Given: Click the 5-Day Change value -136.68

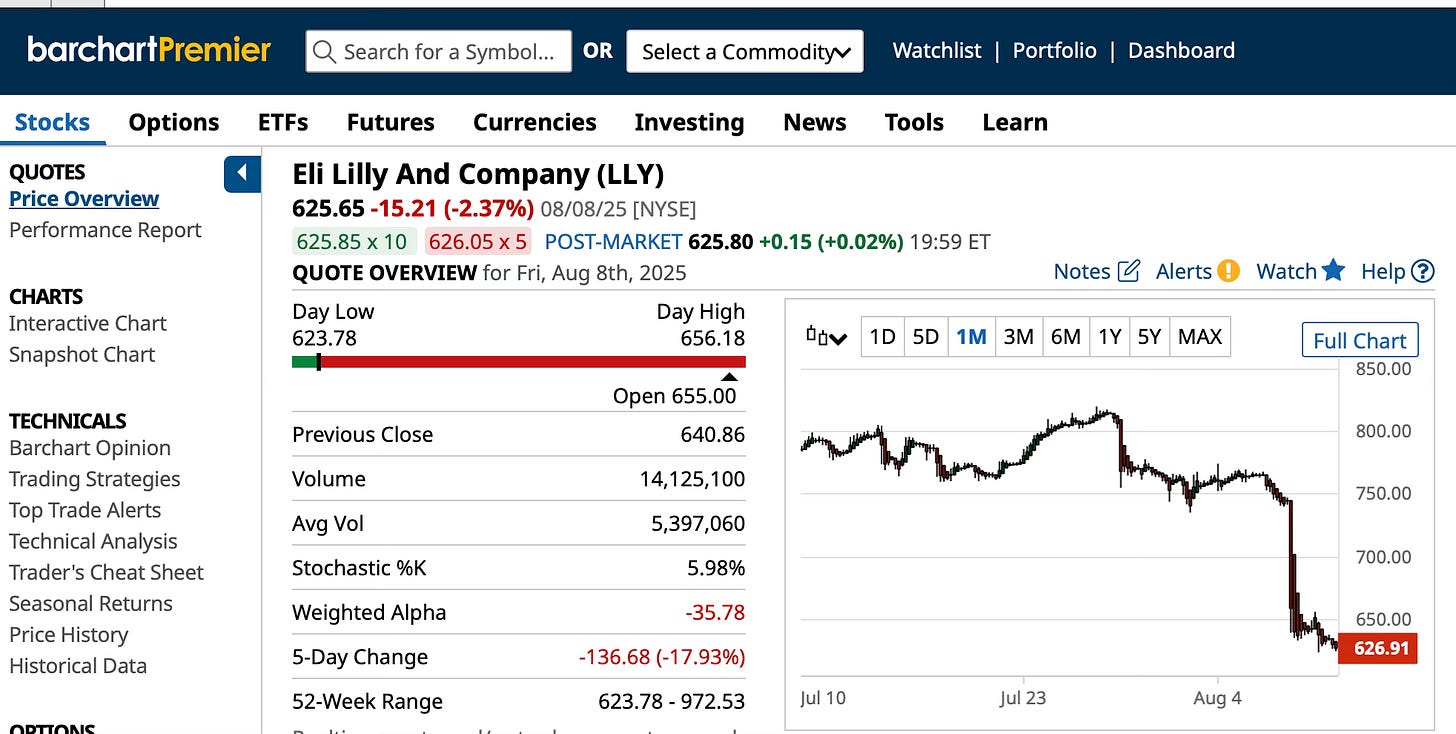Looking at the screenshot, I should (662, 657).
